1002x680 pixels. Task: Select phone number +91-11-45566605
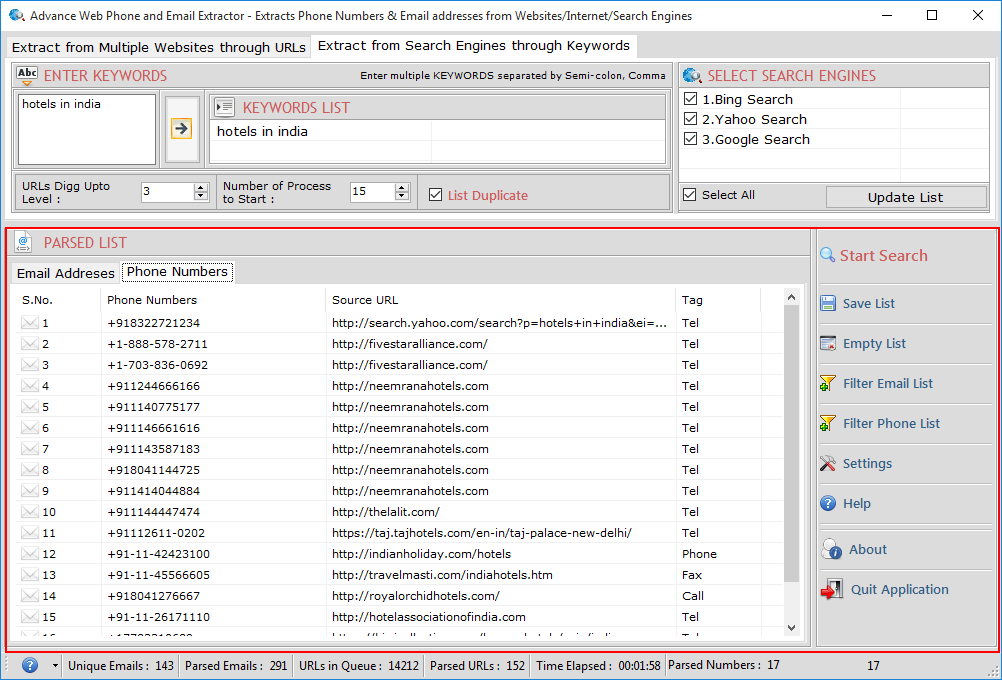158,575
